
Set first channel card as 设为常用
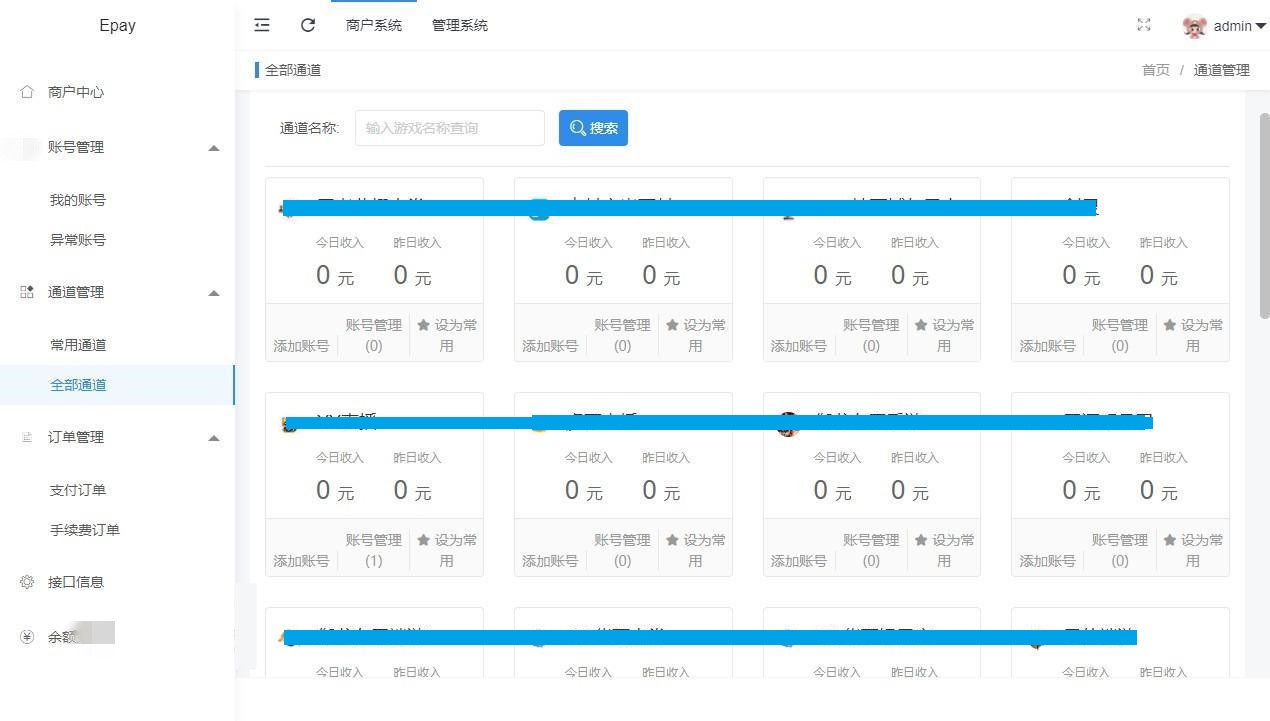pyautogui.click(x=446, y=335)
